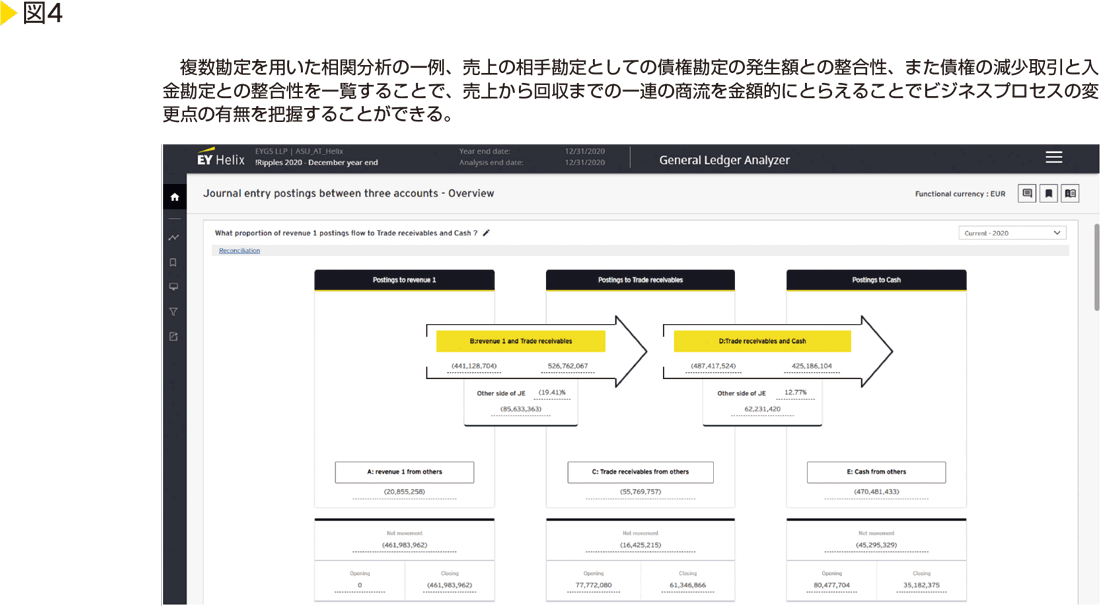Click the monitor icon in the sidebar
This screenshot has height=606, width=1100.
pyautogui.click(x=174, y=287)
